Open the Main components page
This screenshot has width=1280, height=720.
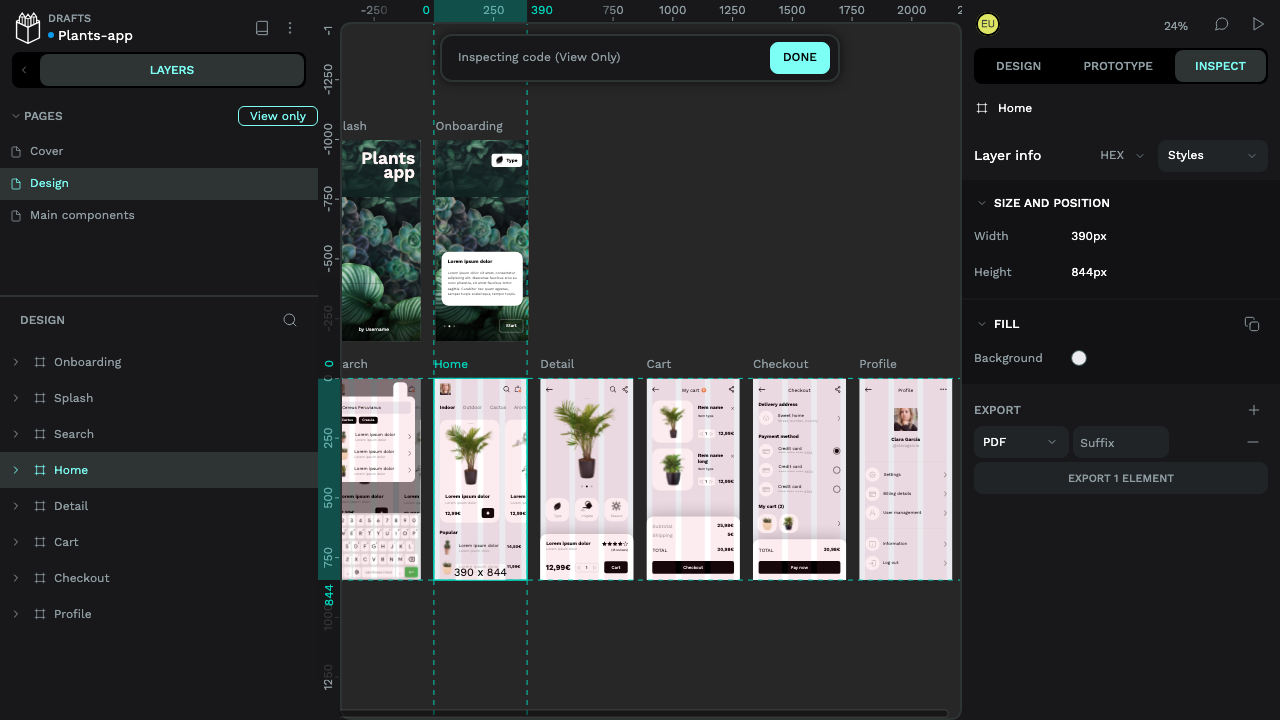159,215
